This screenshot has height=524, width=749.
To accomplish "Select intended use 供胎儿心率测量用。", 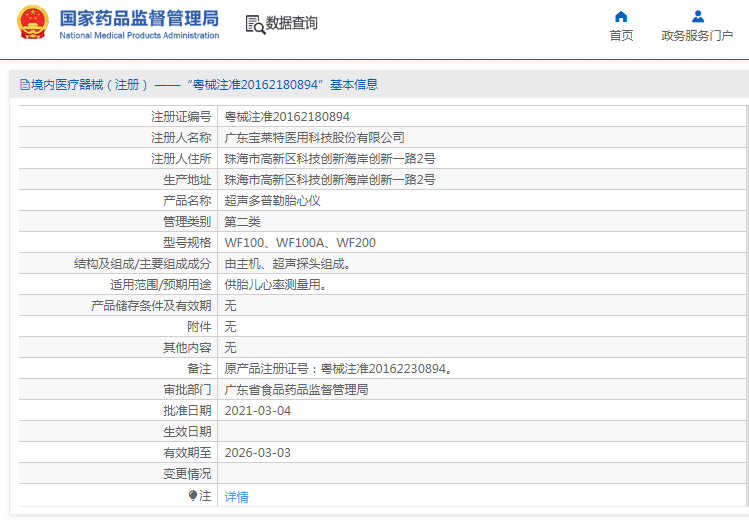I will coord(276,285).
